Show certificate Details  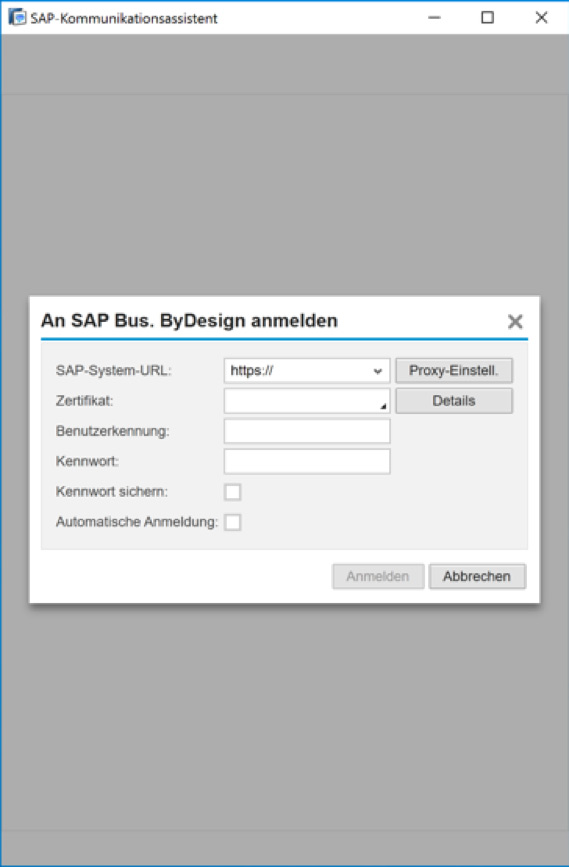pos(454,401)
